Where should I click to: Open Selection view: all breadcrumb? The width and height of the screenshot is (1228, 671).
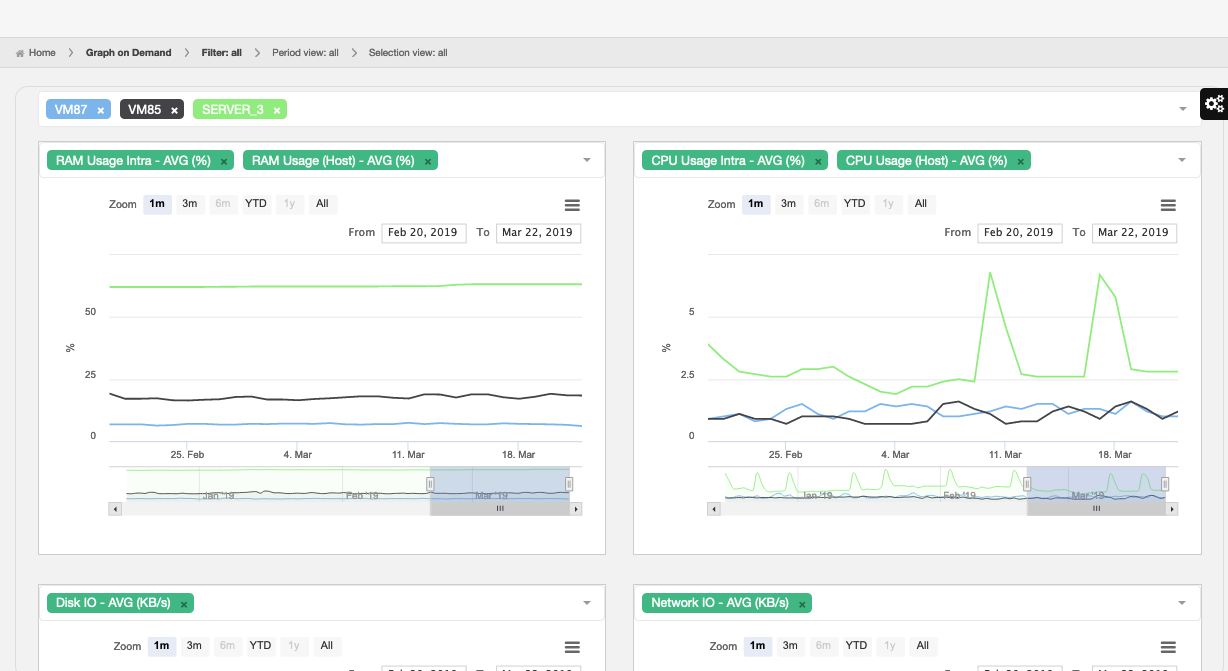pyautogui.click(x=408, y=53)
